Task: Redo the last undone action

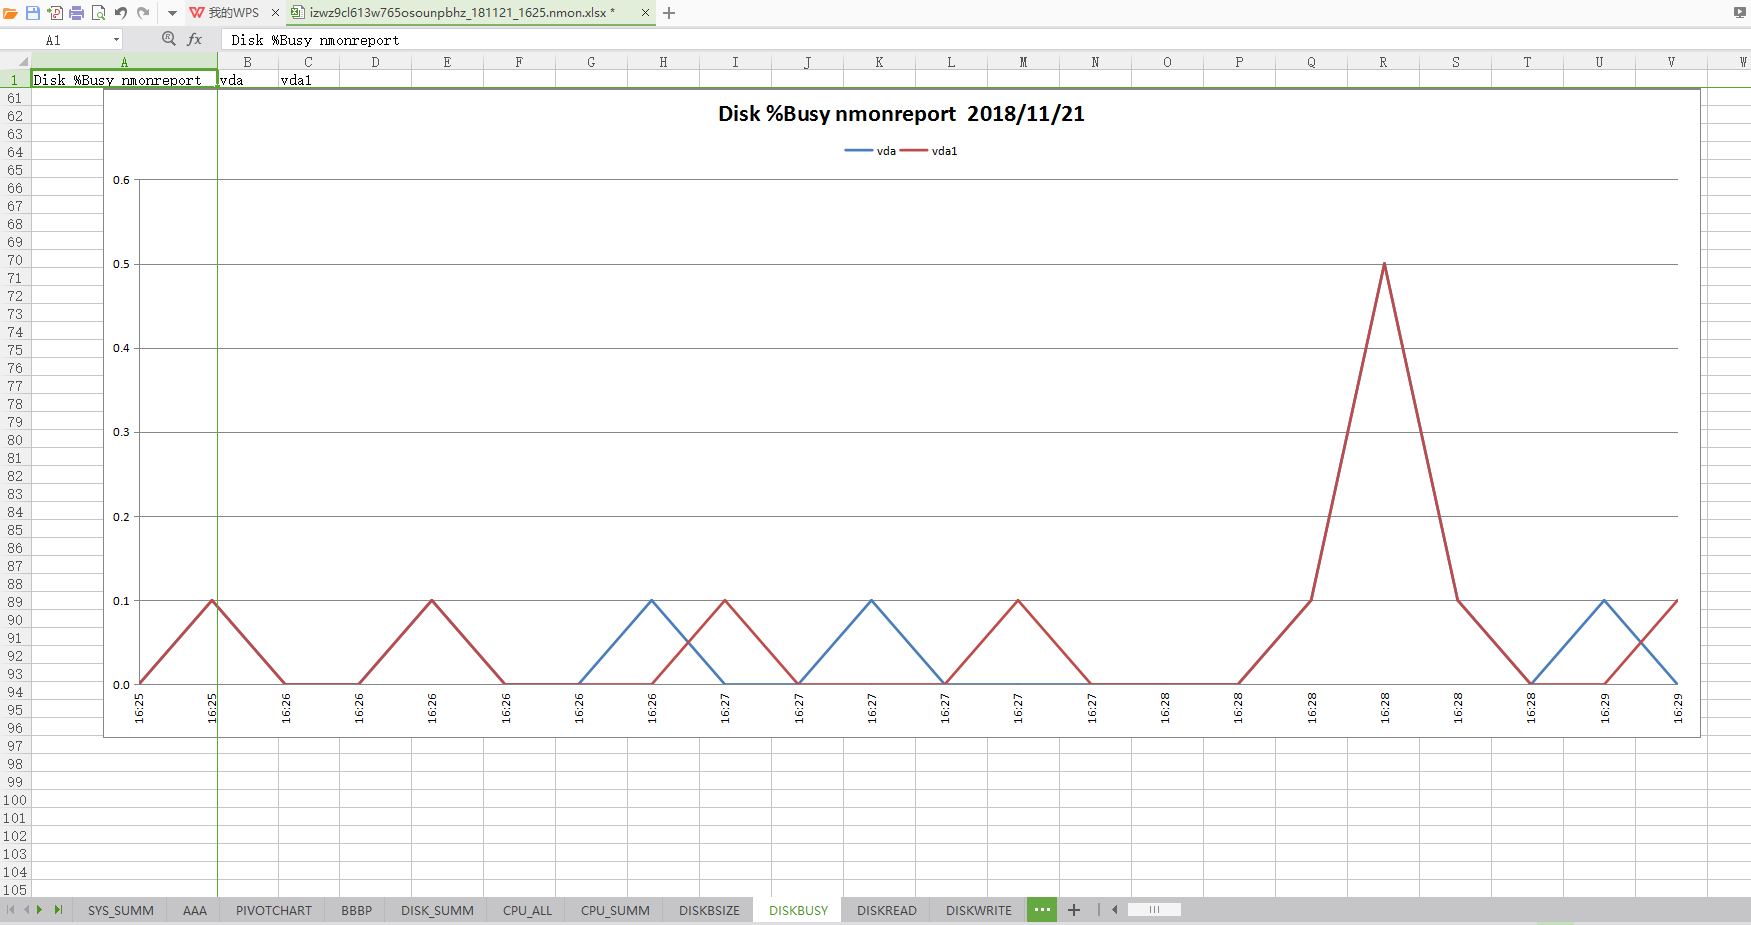Action: point(143,13)
